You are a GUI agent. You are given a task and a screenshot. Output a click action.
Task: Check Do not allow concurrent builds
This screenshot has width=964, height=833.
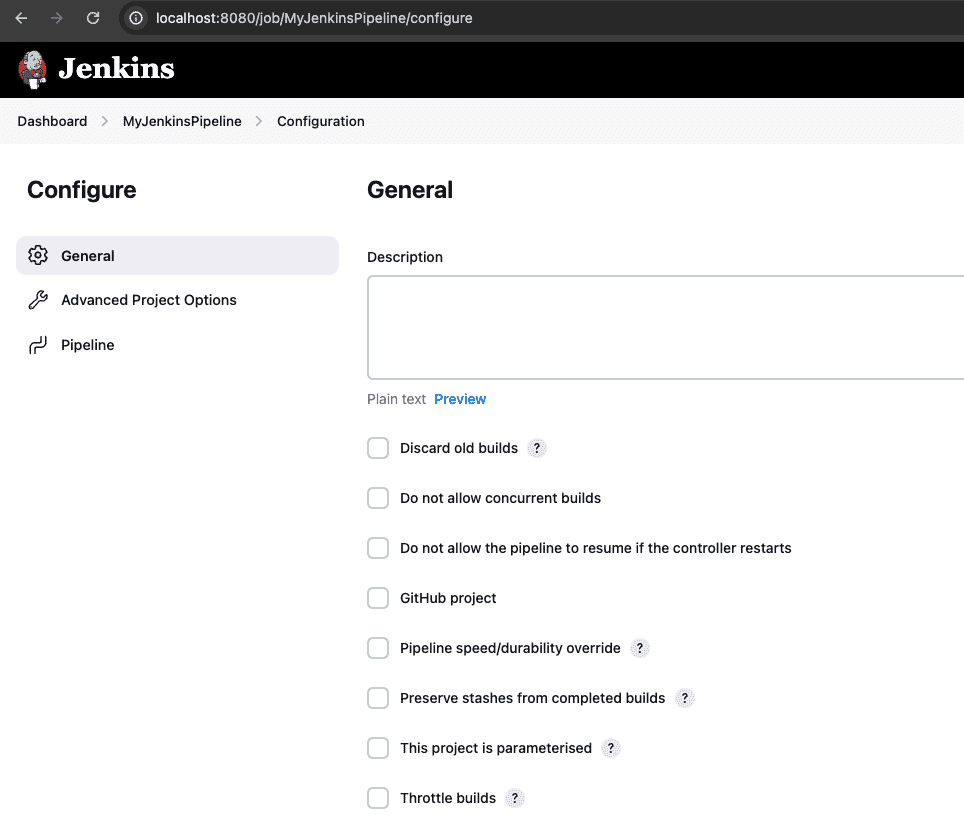click(378, 498)
